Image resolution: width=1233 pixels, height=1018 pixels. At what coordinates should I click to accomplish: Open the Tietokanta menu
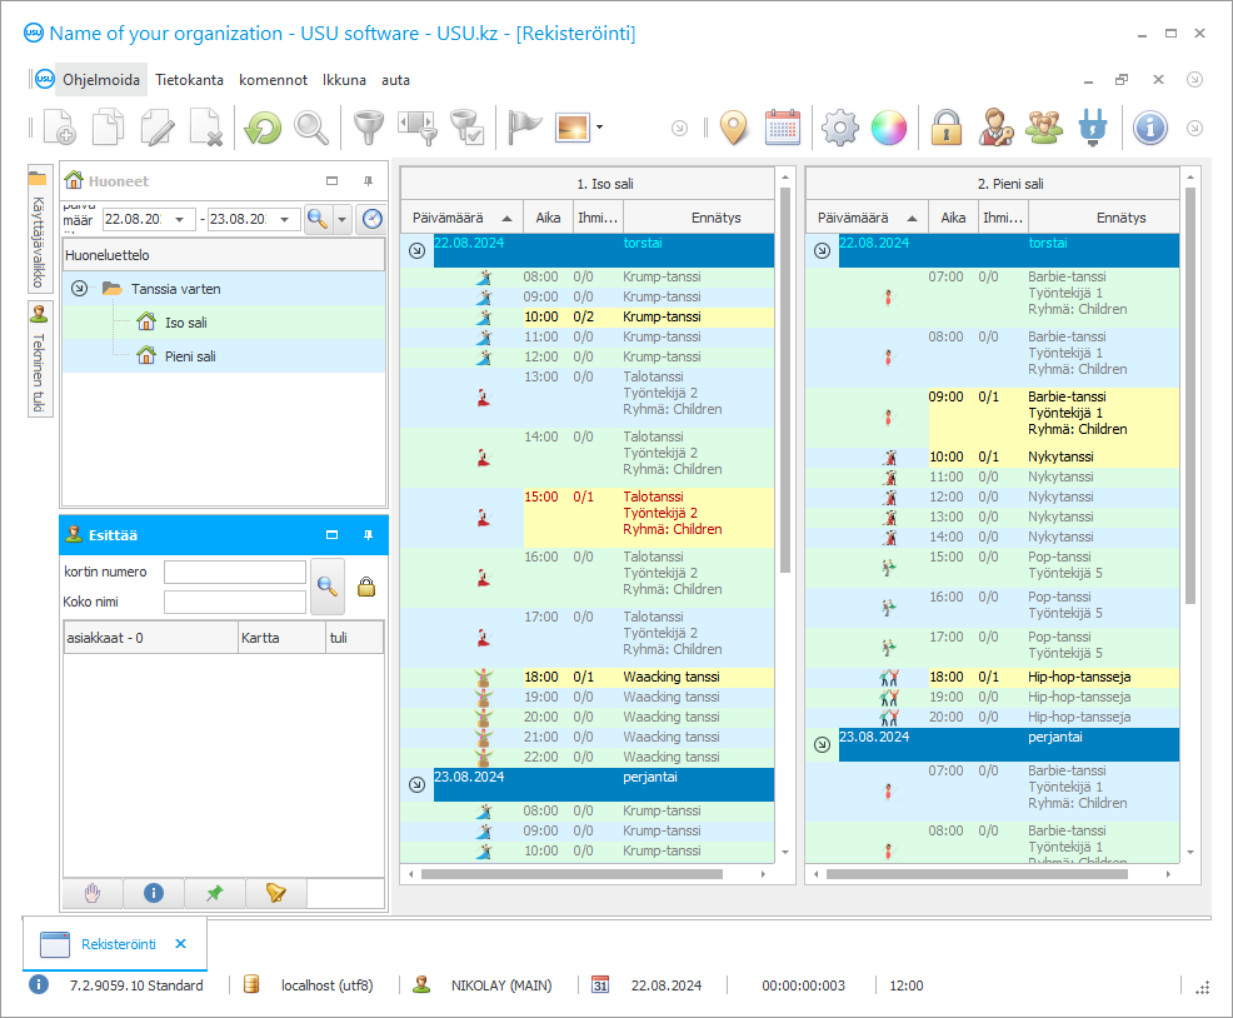click(189, 80)
